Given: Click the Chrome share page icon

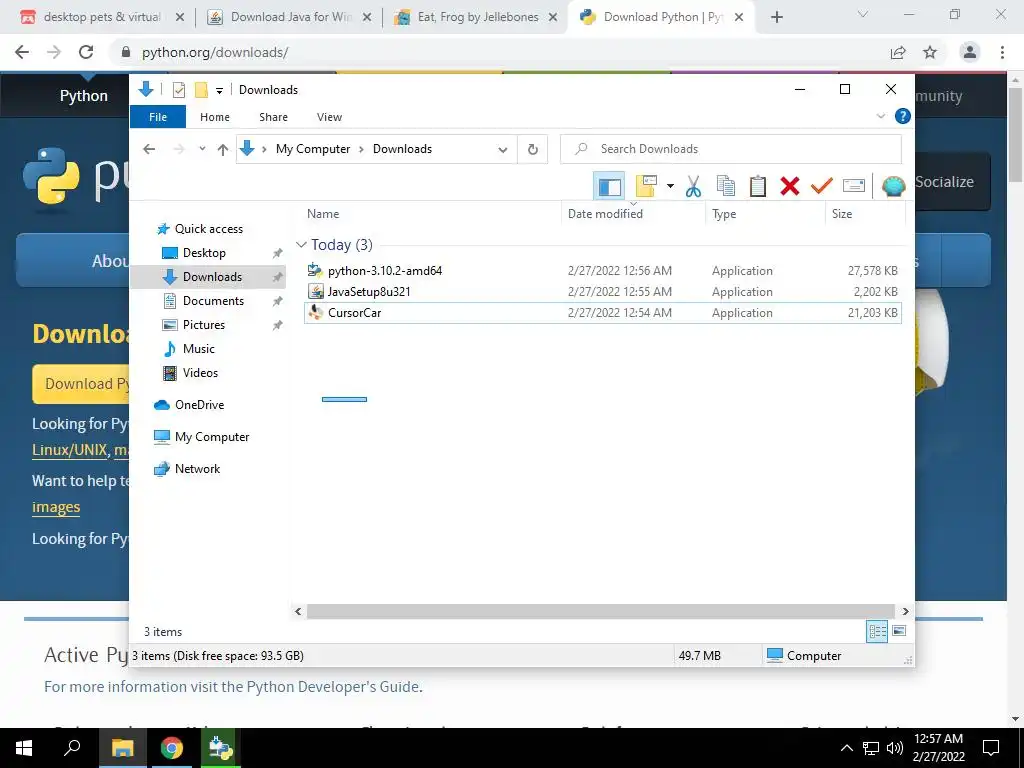Looking at the screenshot, I should (x=898, y=52).
